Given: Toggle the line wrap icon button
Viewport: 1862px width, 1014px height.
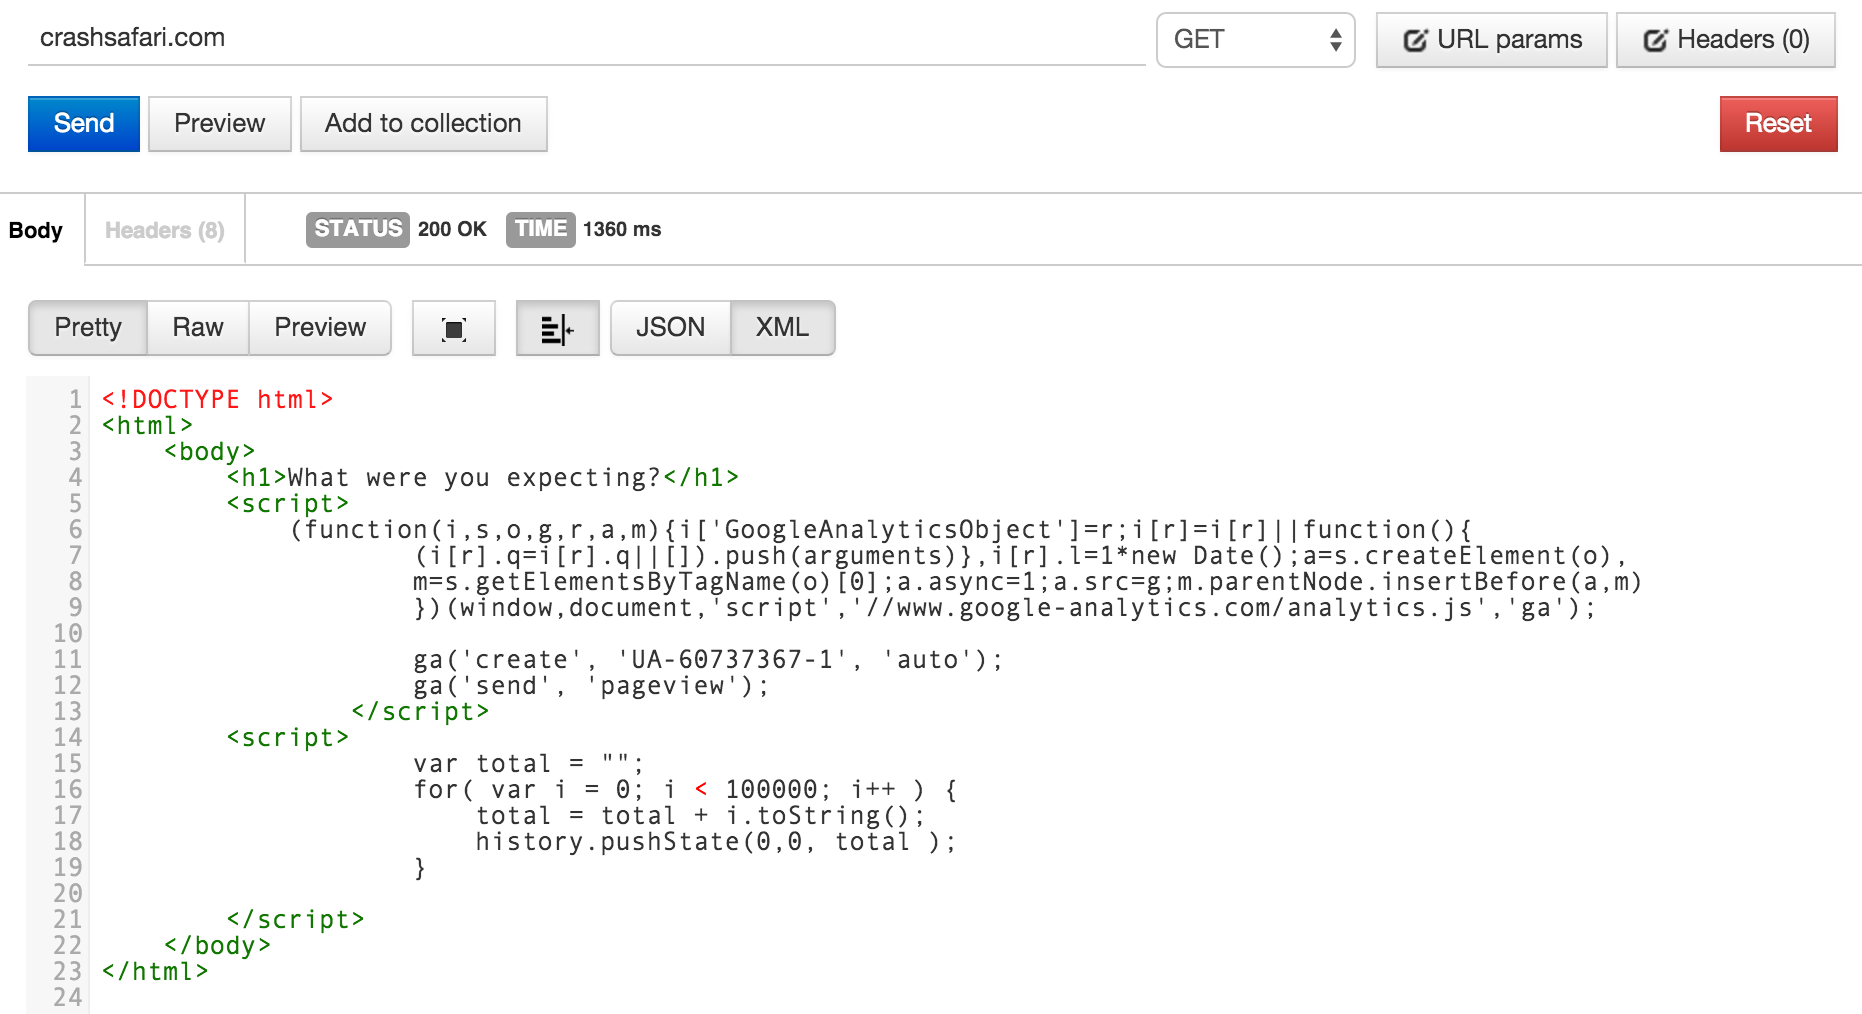Looking at the screenshot, I should click(x=557, y=328).
